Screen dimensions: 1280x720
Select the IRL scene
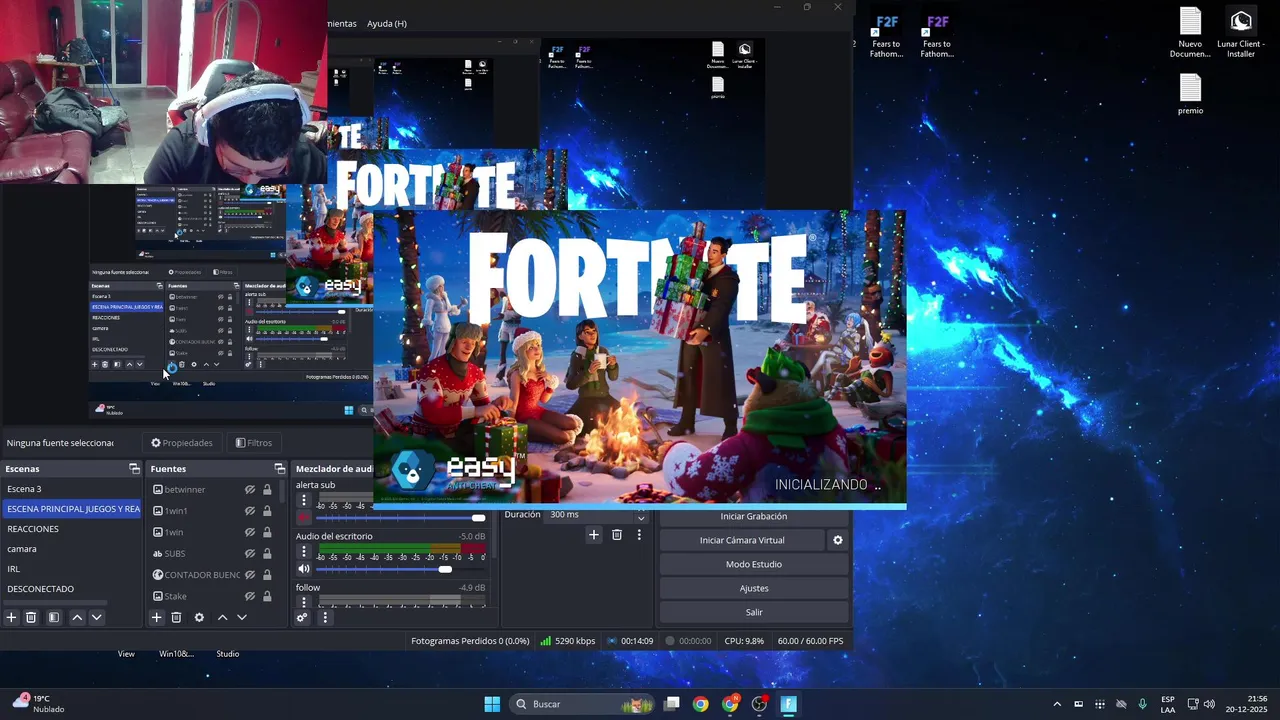click(72, 569)
